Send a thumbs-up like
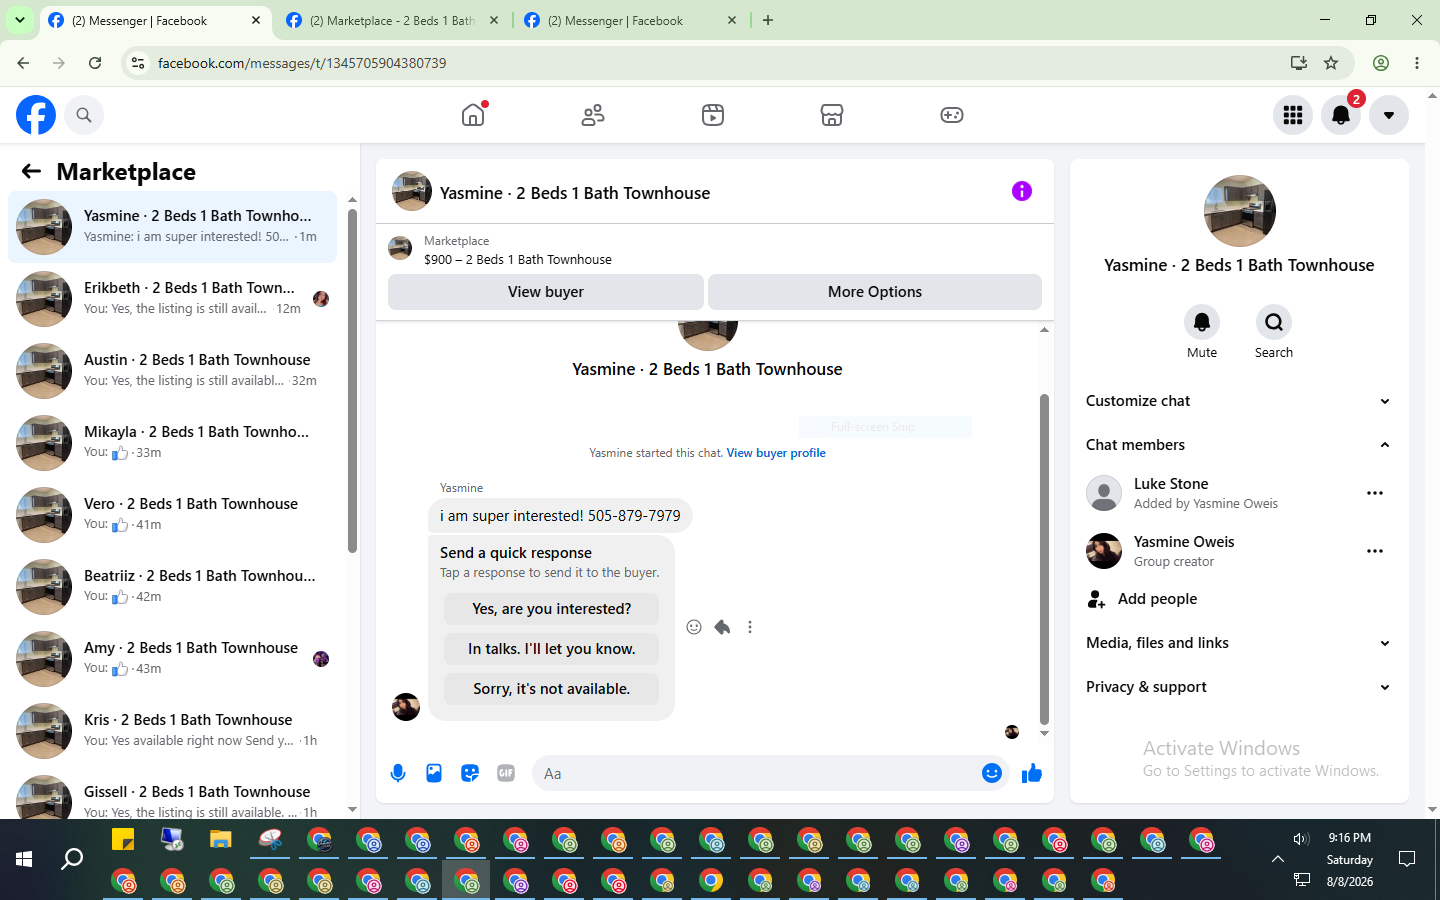Screen dimensions: 1440x900 [x=1032, y=773]
